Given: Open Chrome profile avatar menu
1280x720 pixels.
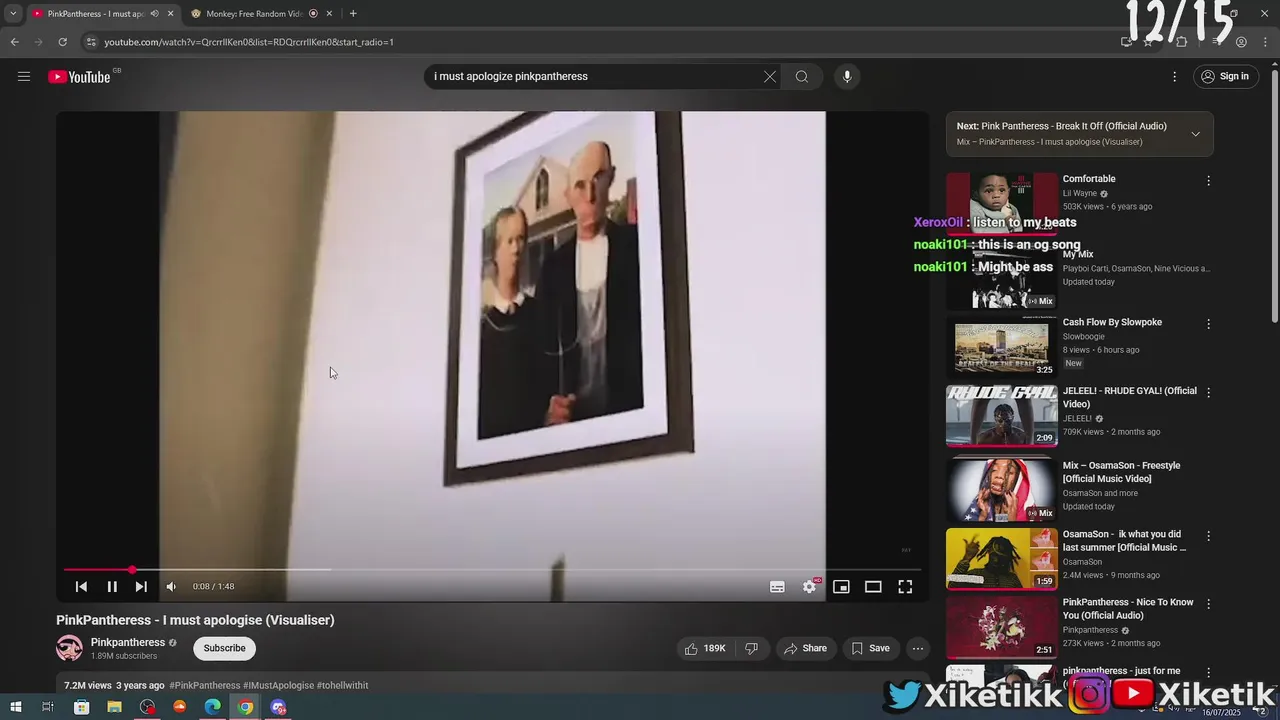Looking at the screenshot, I should click(1241, 42).
